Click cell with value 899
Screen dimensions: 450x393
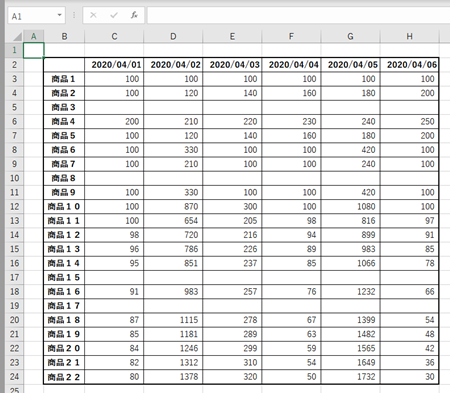(350, 235)
